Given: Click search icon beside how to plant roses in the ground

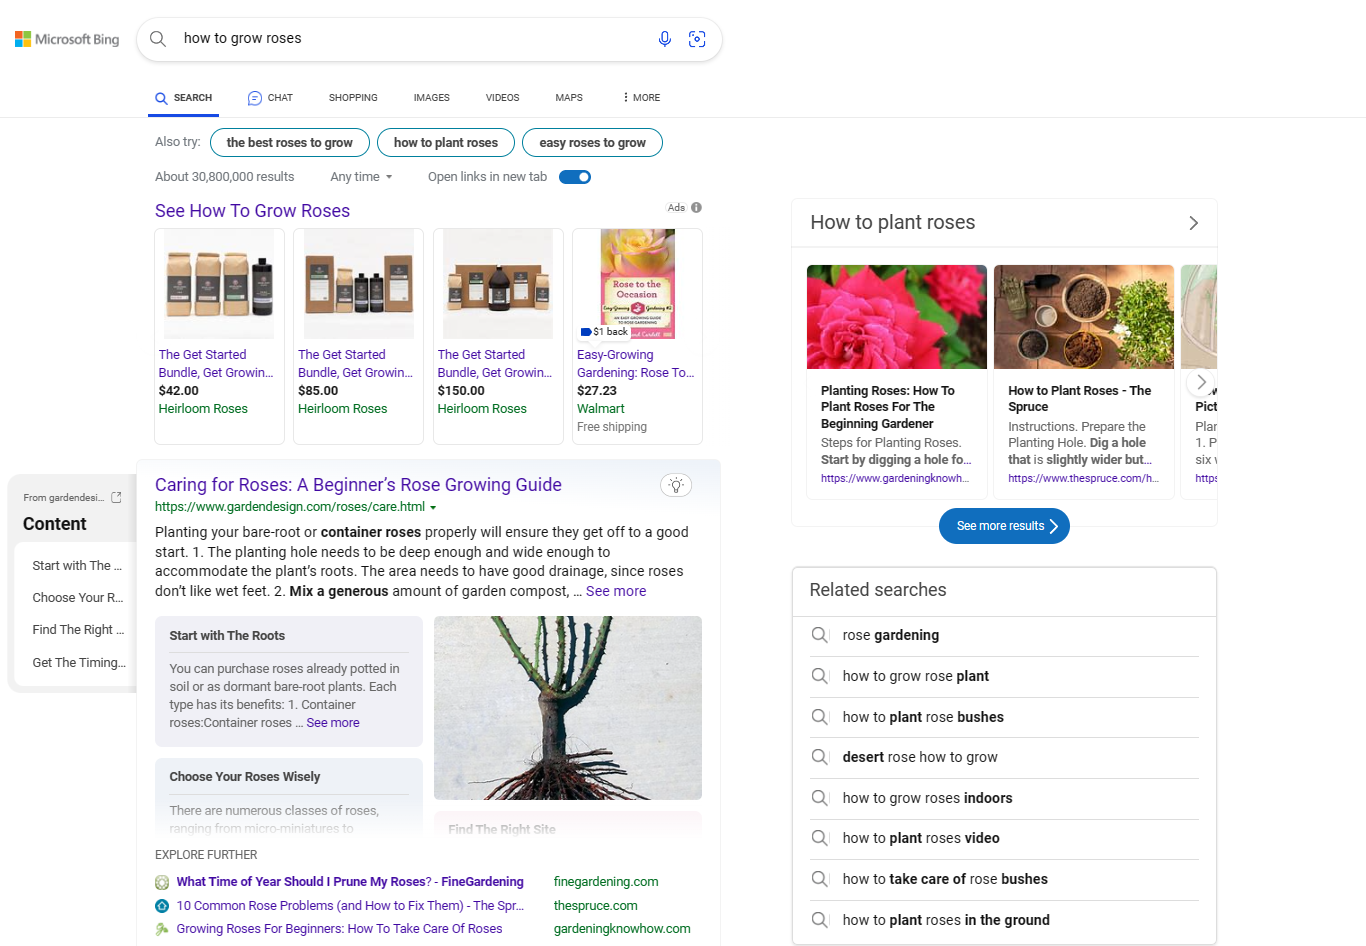Looking at the screenshot, I should click(820, 920).
